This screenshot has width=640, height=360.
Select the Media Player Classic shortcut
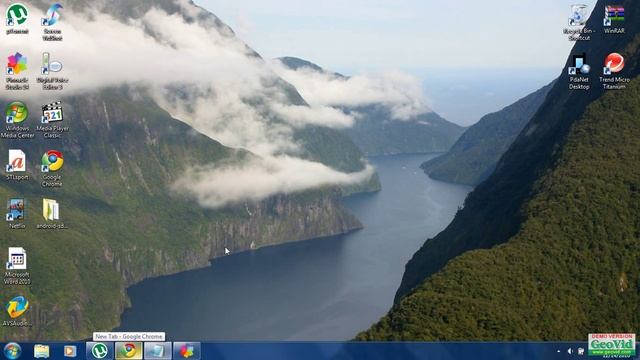tap(52, 120)
